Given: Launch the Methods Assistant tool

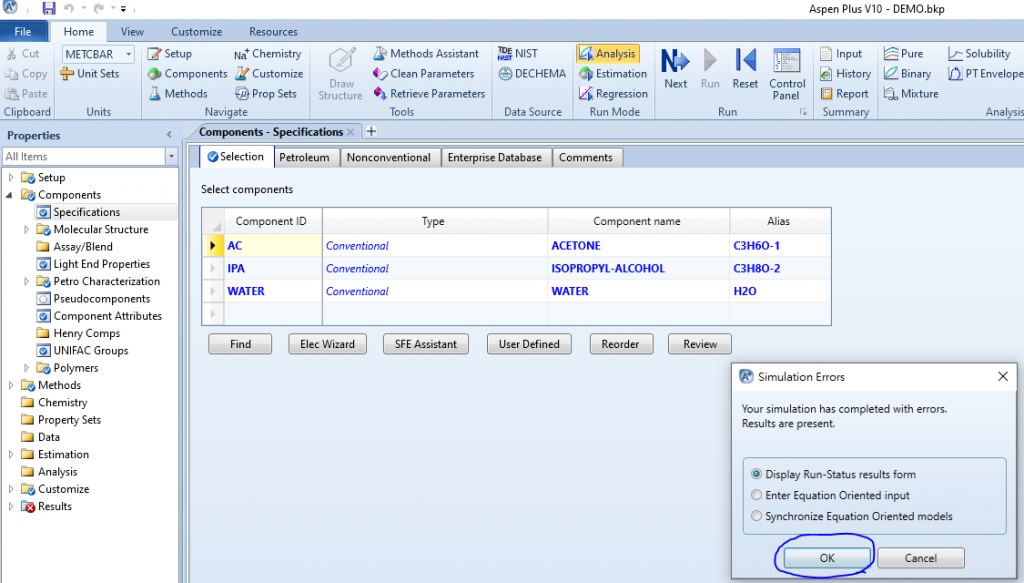Looking at the screenshot, I should 426,54.
